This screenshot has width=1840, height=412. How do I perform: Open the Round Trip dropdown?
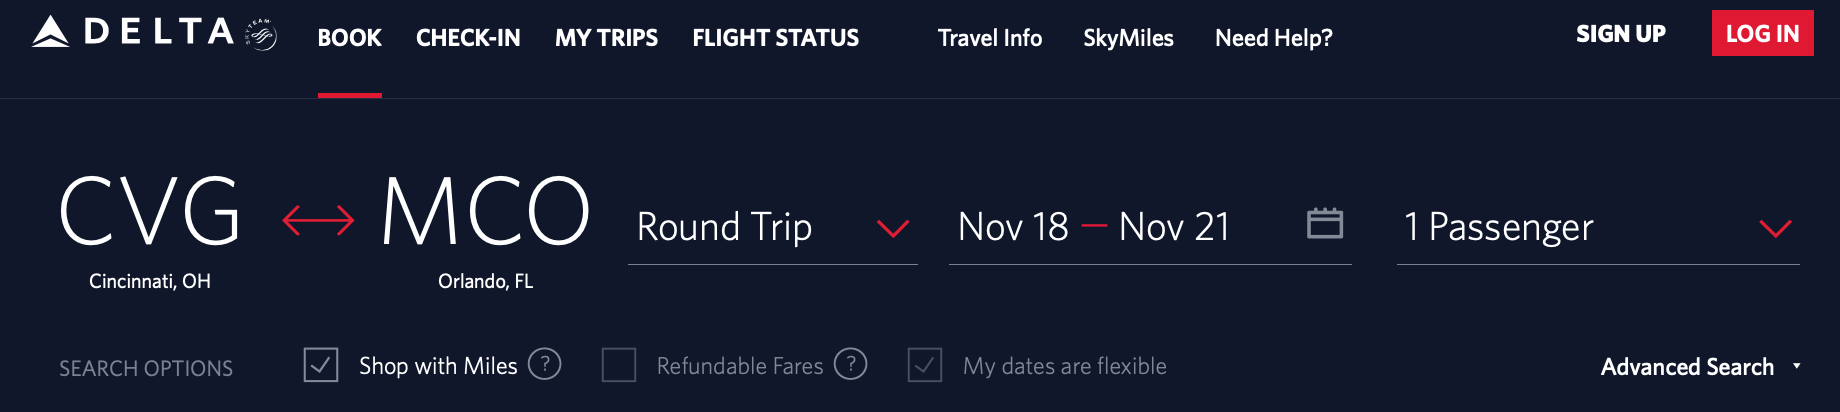772,228
